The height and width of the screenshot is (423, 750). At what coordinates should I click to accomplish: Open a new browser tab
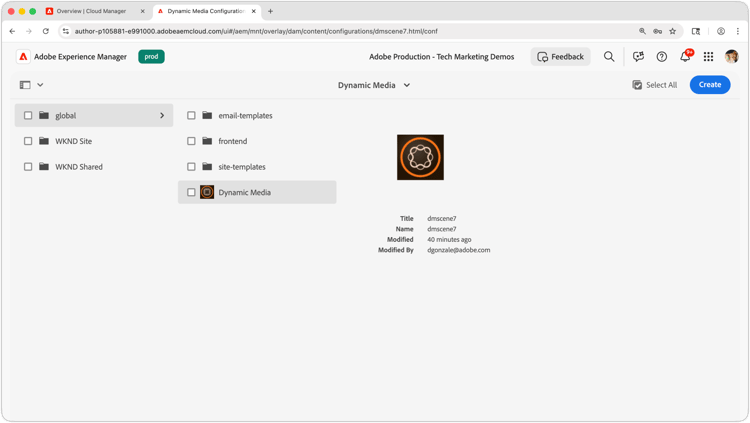[270, 11]
